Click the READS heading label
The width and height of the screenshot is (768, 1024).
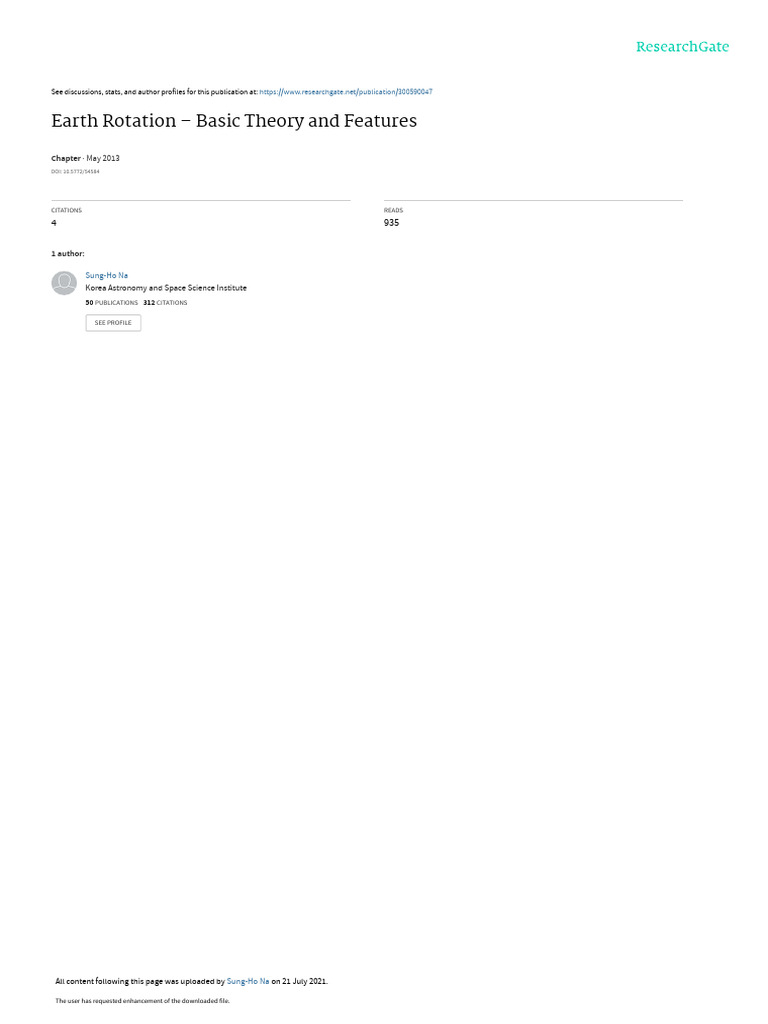(x=393, y=210)
